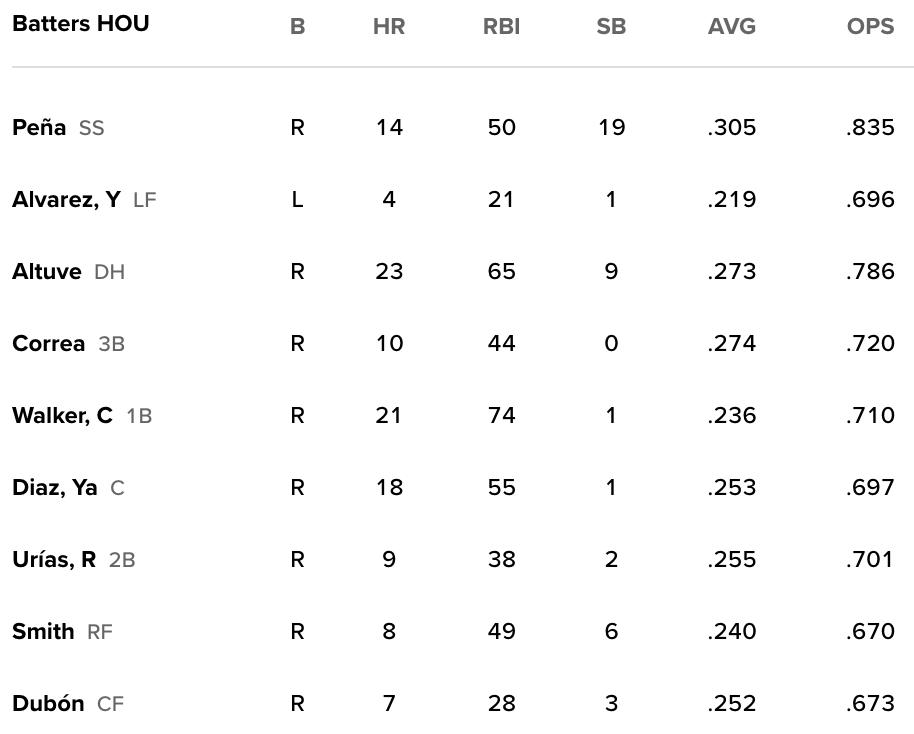
Task: Open Dubón's player profile
Action: pyautogui.click(x=48, y=704)
